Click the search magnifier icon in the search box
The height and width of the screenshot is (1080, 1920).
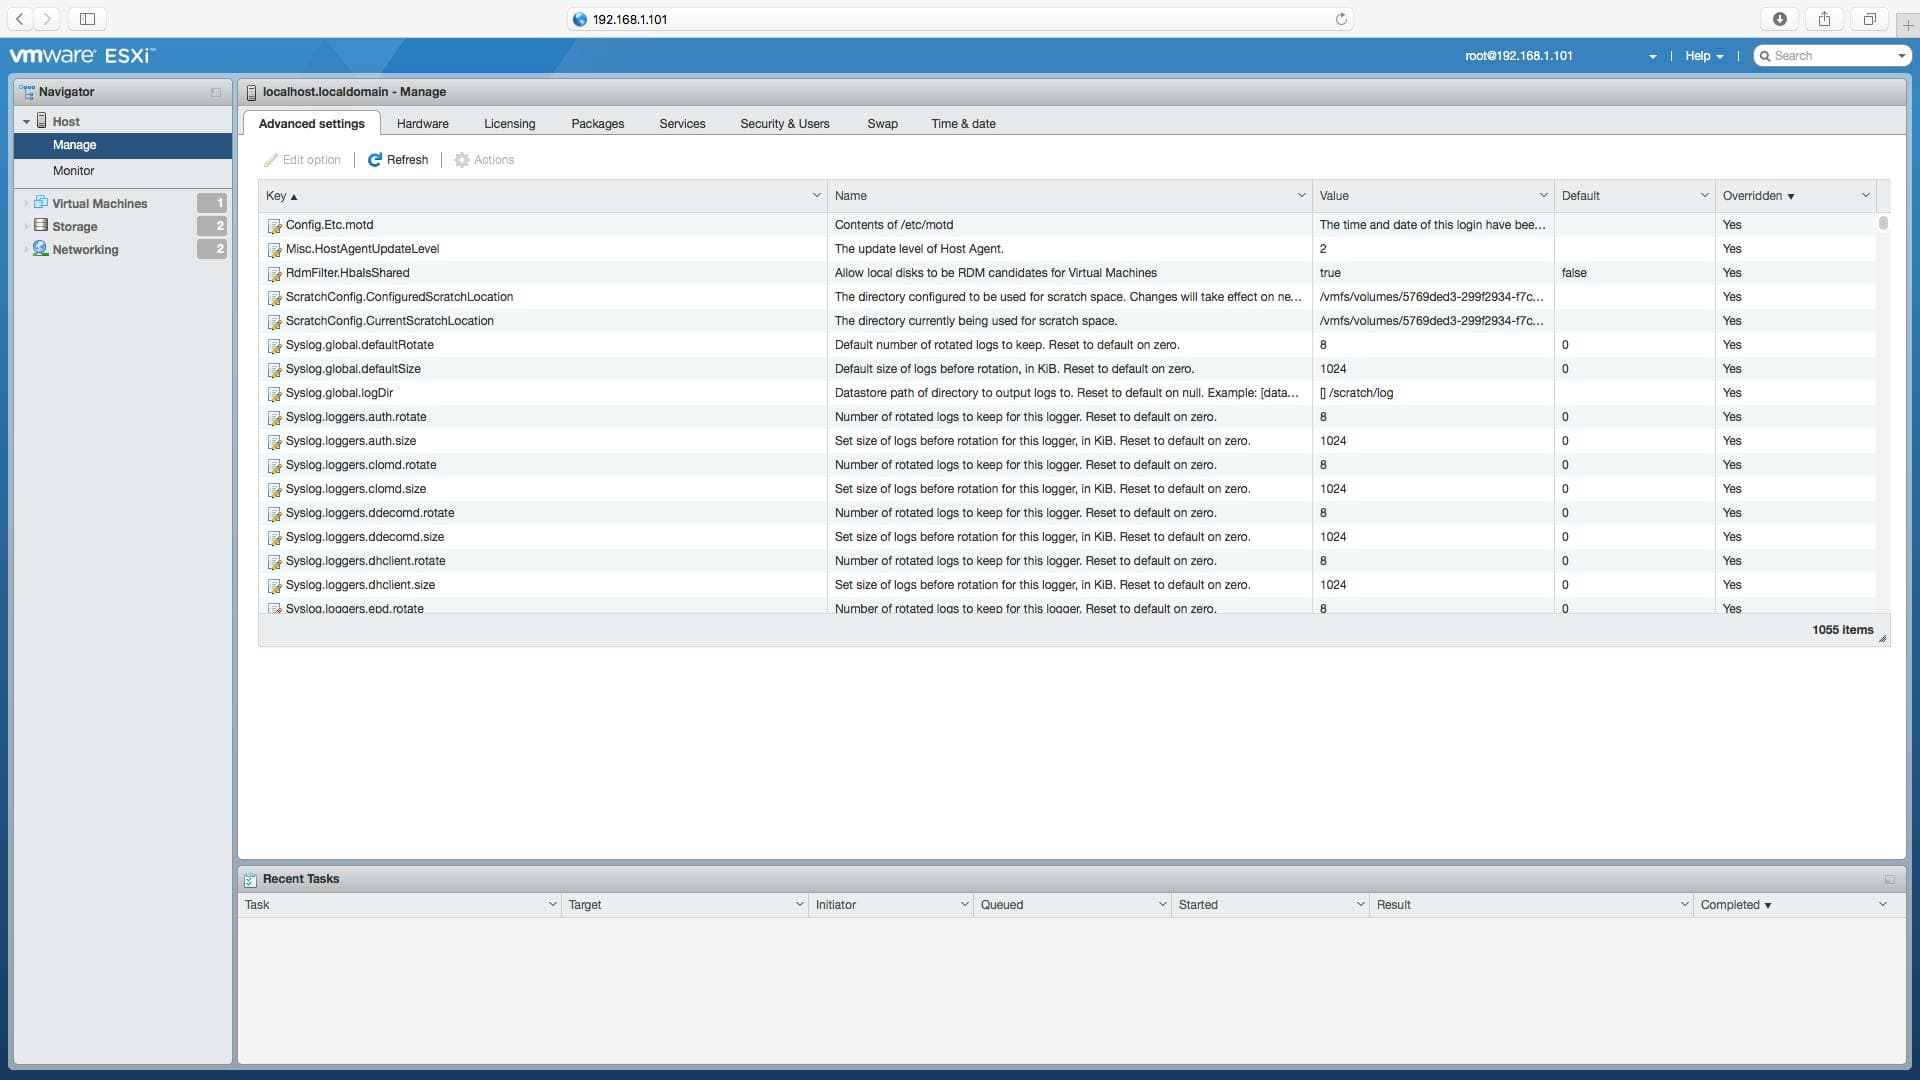click(x=1767, y=55)
